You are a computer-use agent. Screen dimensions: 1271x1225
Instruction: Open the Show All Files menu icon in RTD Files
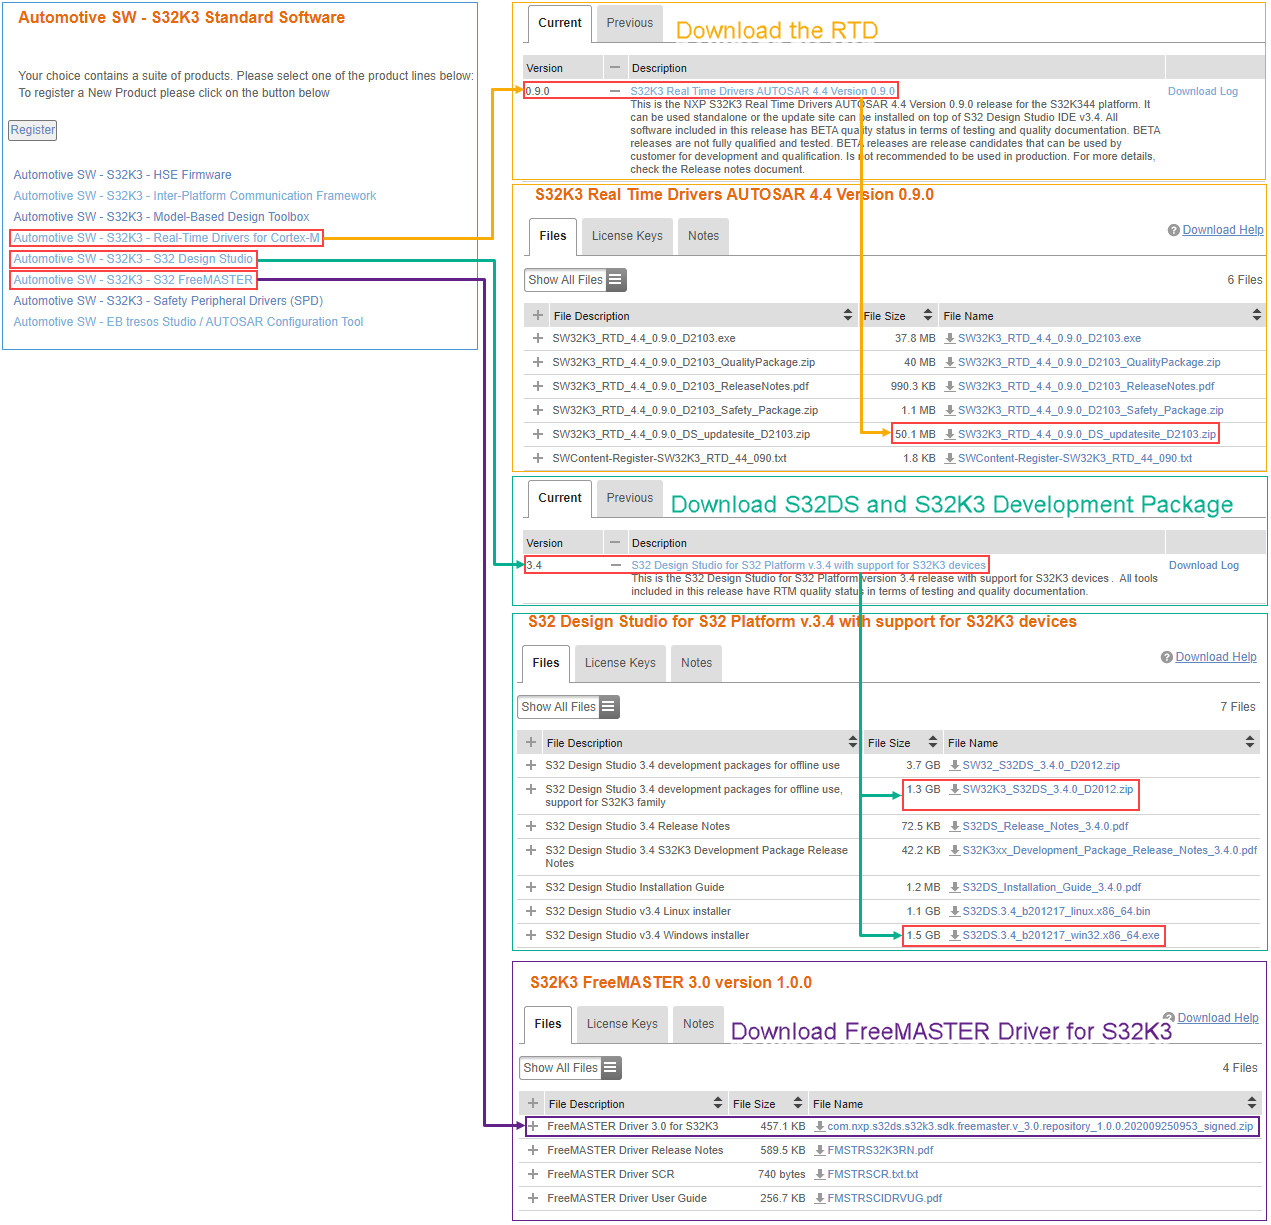[613, 280]
